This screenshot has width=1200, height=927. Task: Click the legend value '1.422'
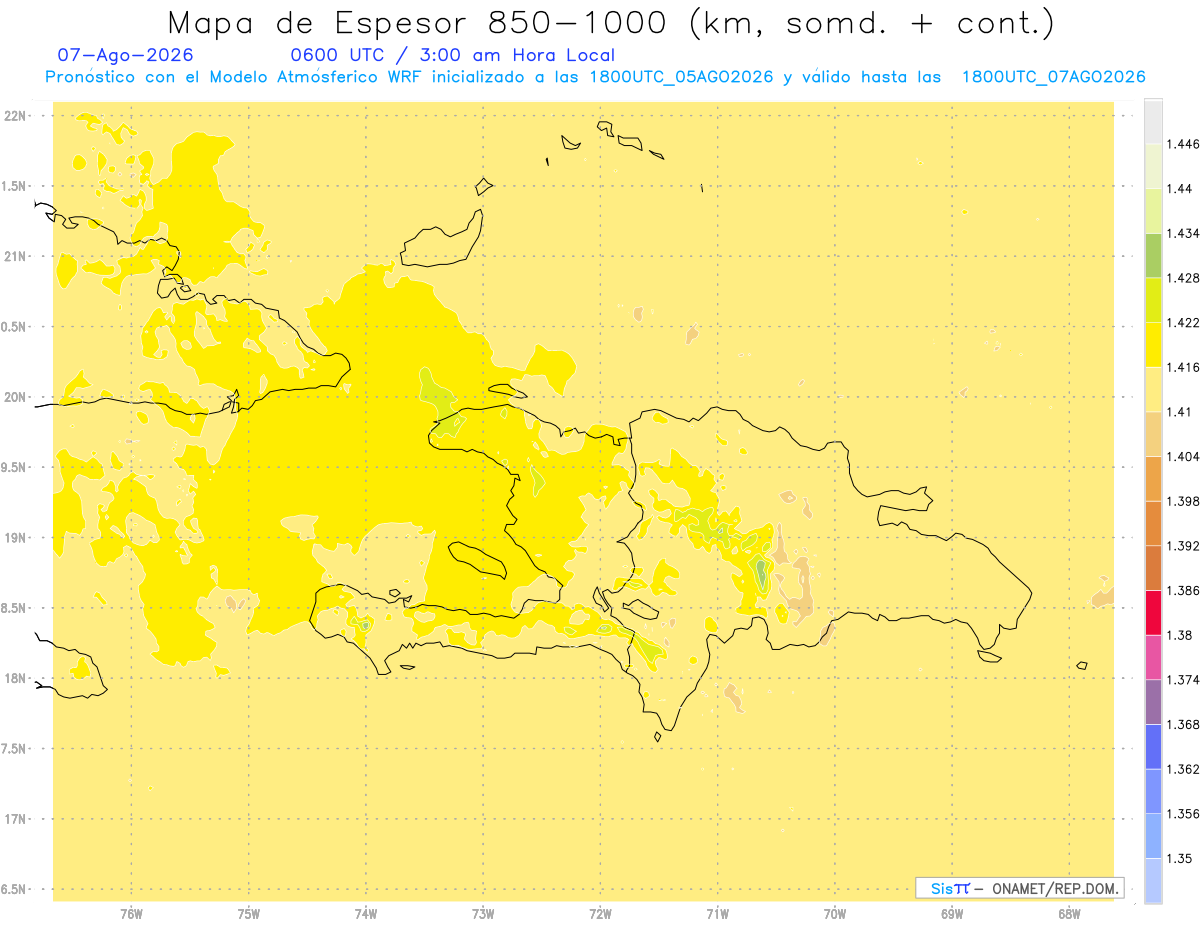1182,322
